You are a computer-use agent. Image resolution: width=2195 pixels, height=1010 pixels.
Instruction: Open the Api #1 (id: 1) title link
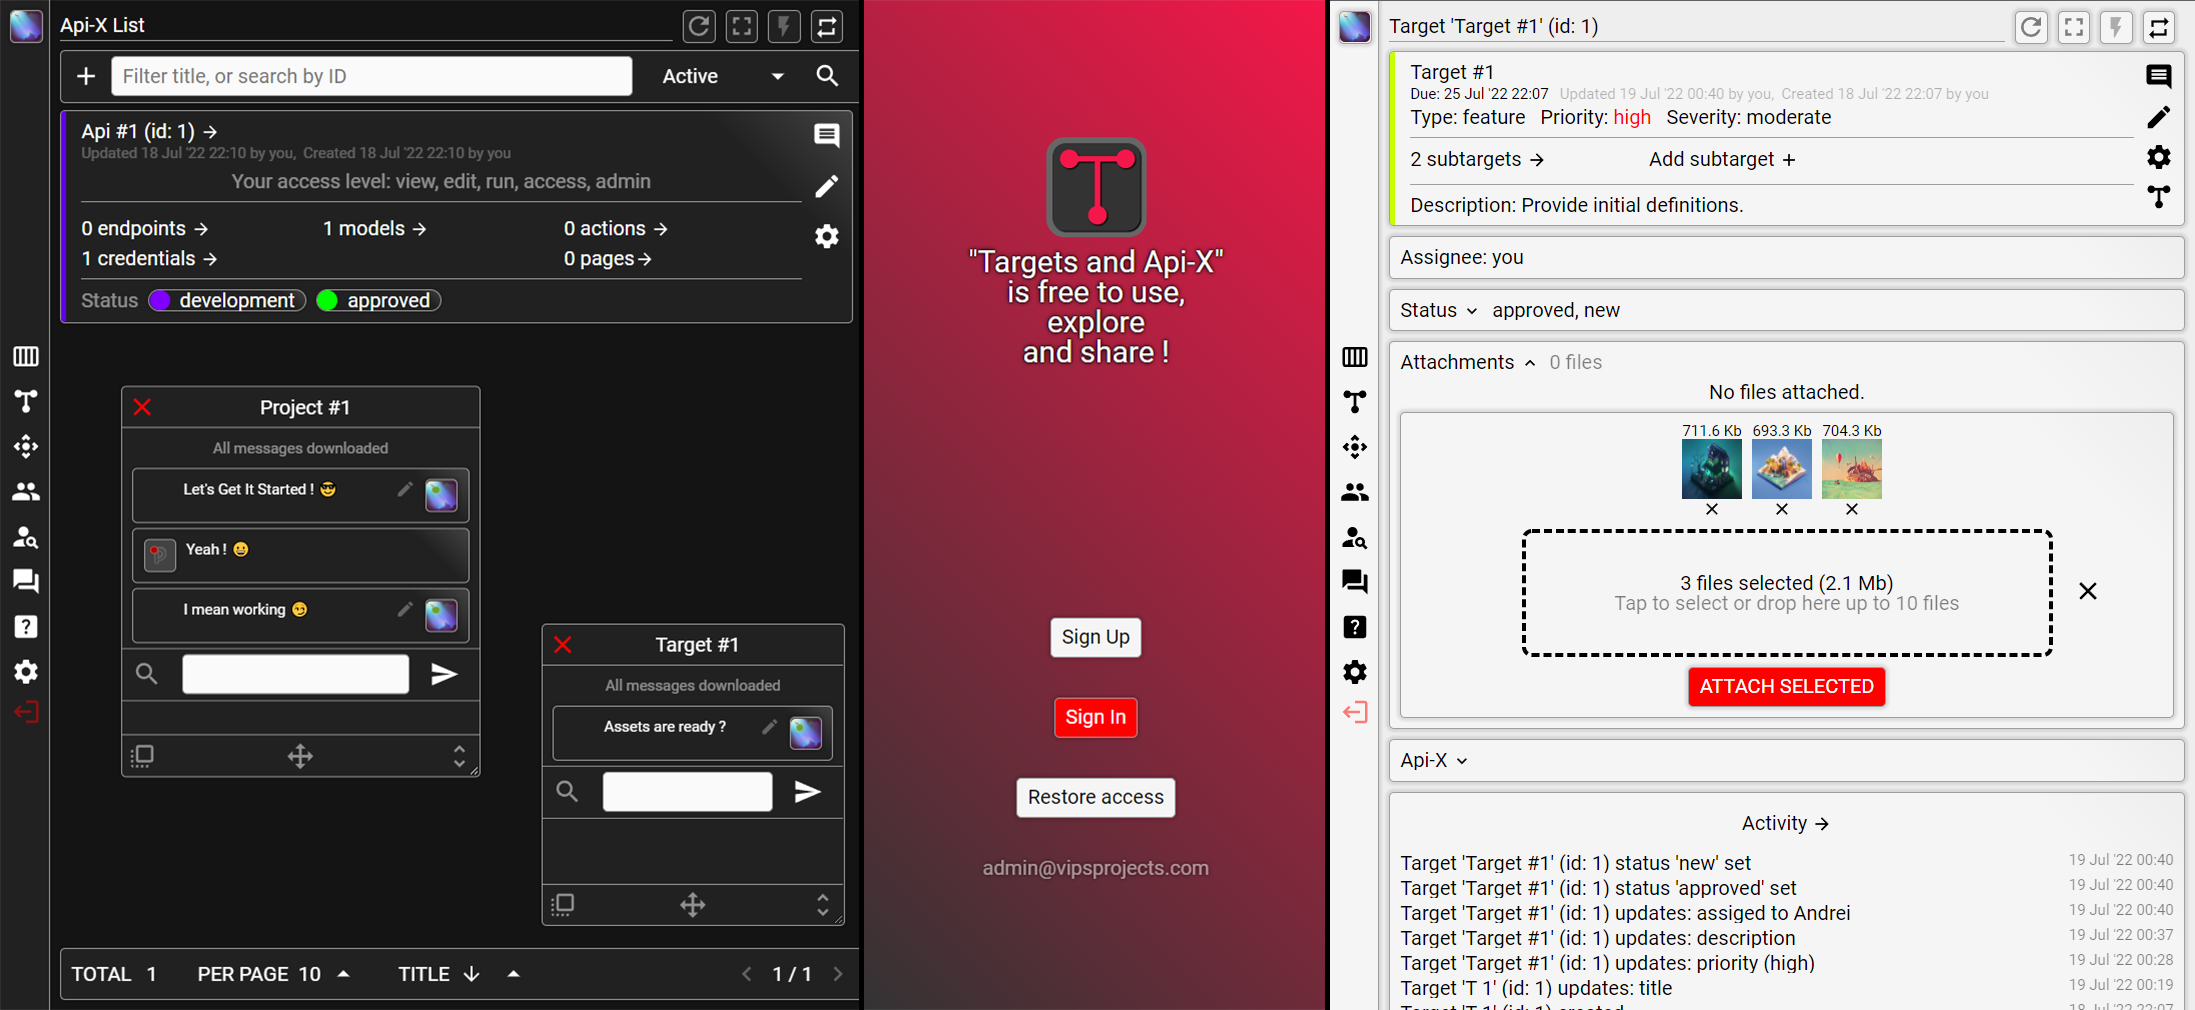click(150, 131)
